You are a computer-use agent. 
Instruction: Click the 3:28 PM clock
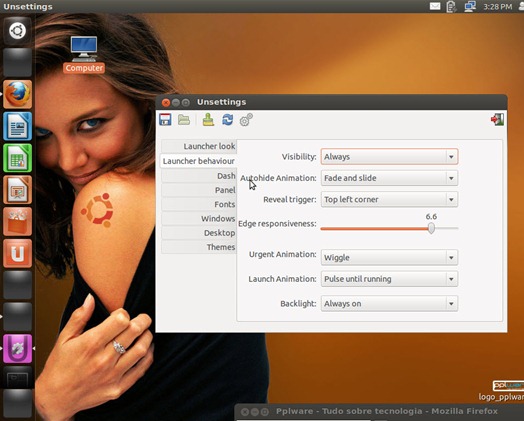[498, 7]
